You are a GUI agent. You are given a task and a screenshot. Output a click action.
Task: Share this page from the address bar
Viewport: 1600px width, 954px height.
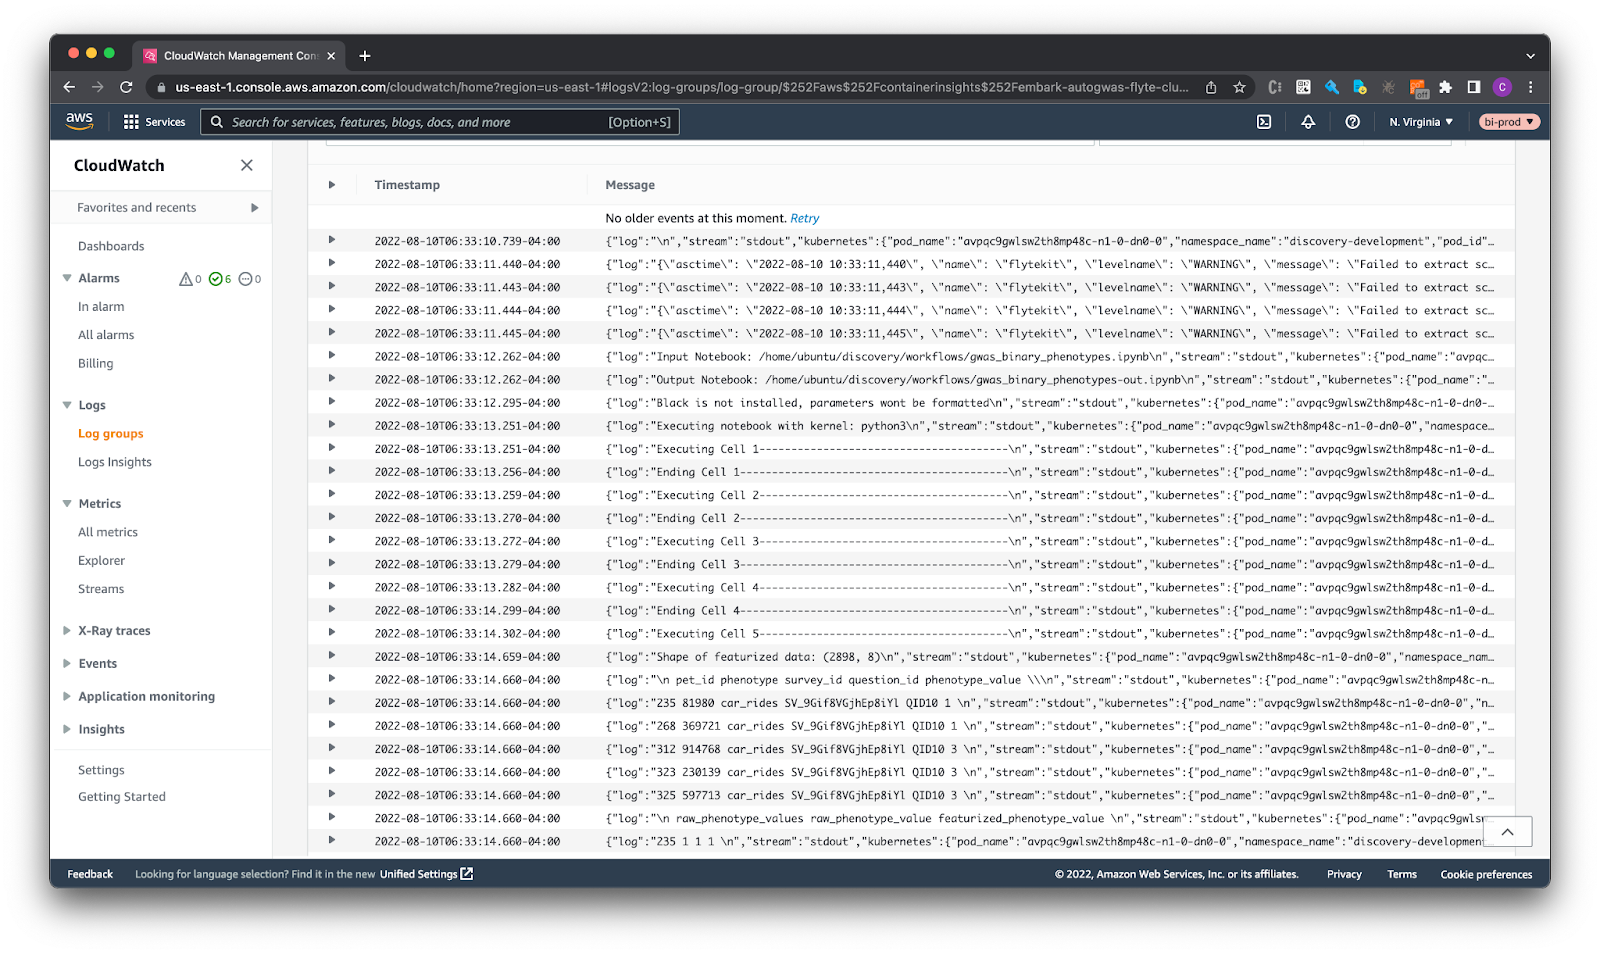pyautogui.click(x=1211, y=87)
